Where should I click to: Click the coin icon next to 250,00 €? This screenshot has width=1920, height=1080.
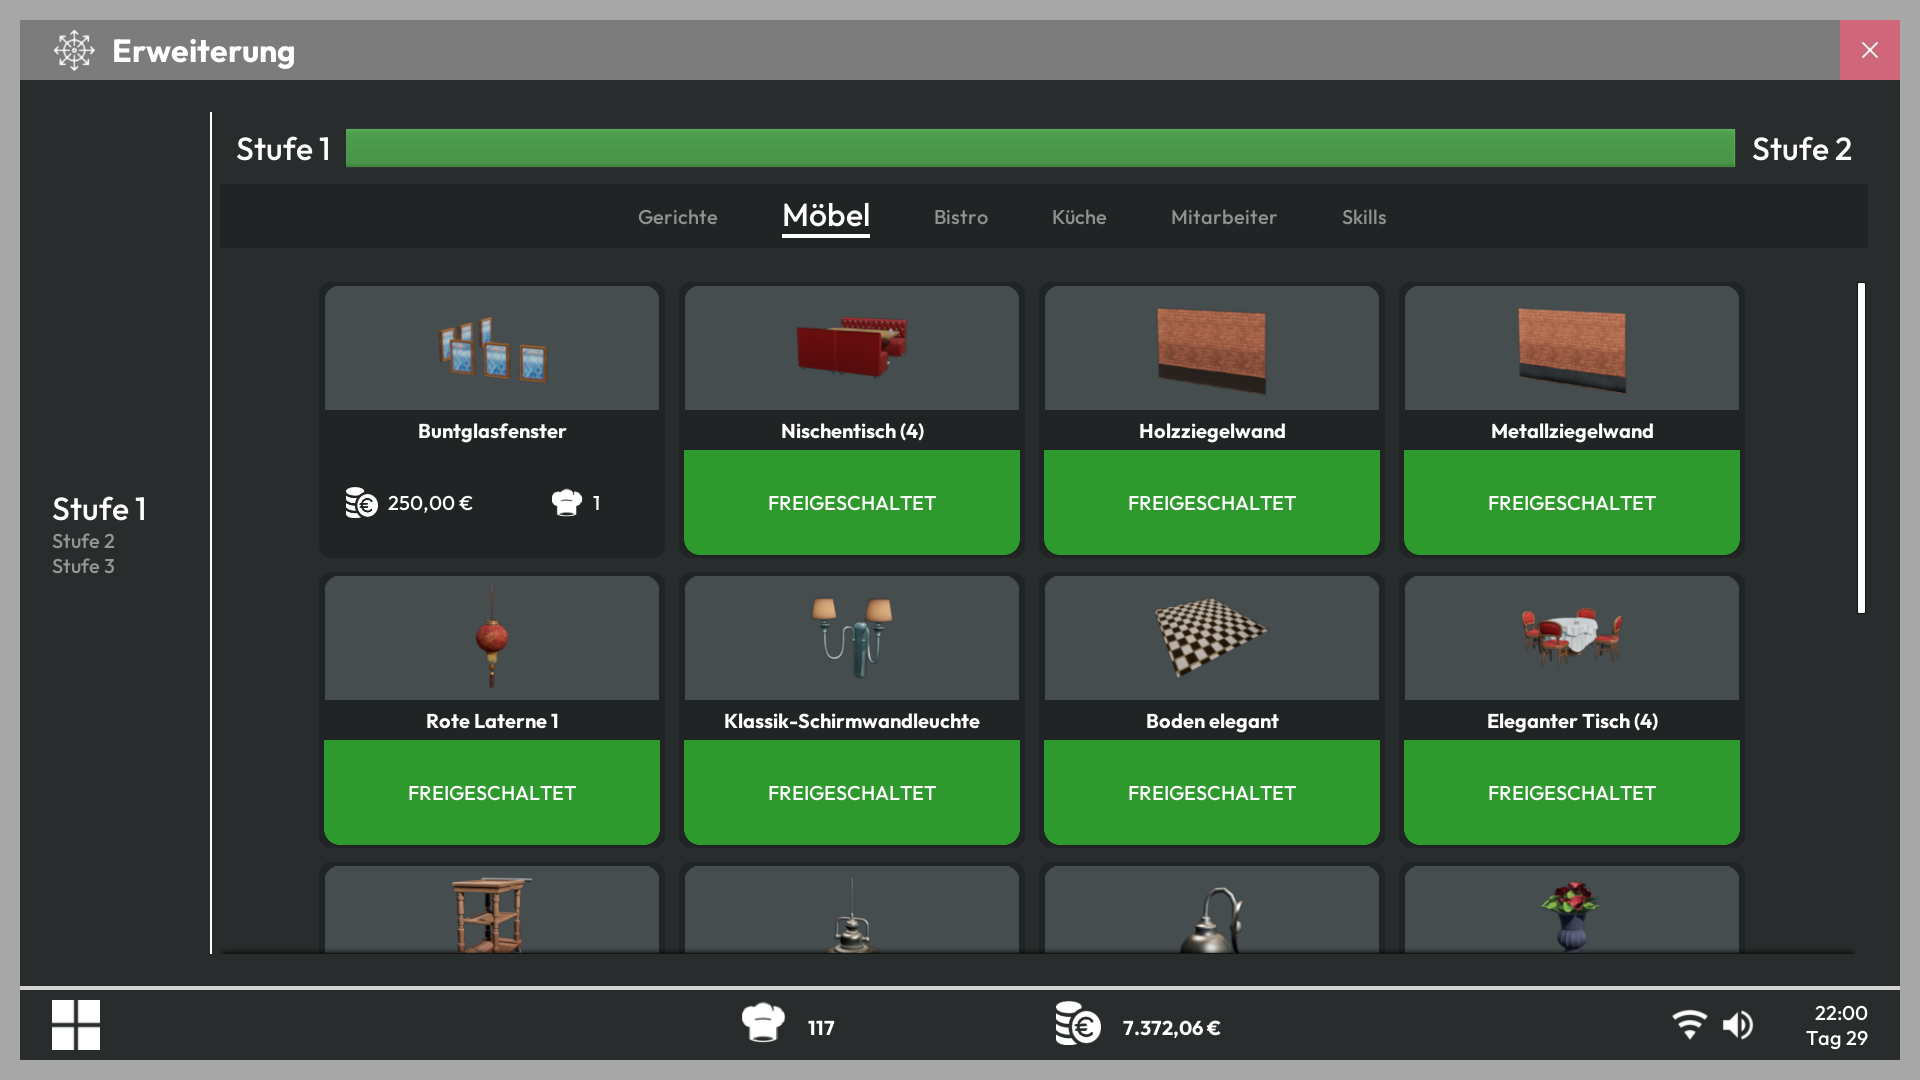click(x=361, y=503)
